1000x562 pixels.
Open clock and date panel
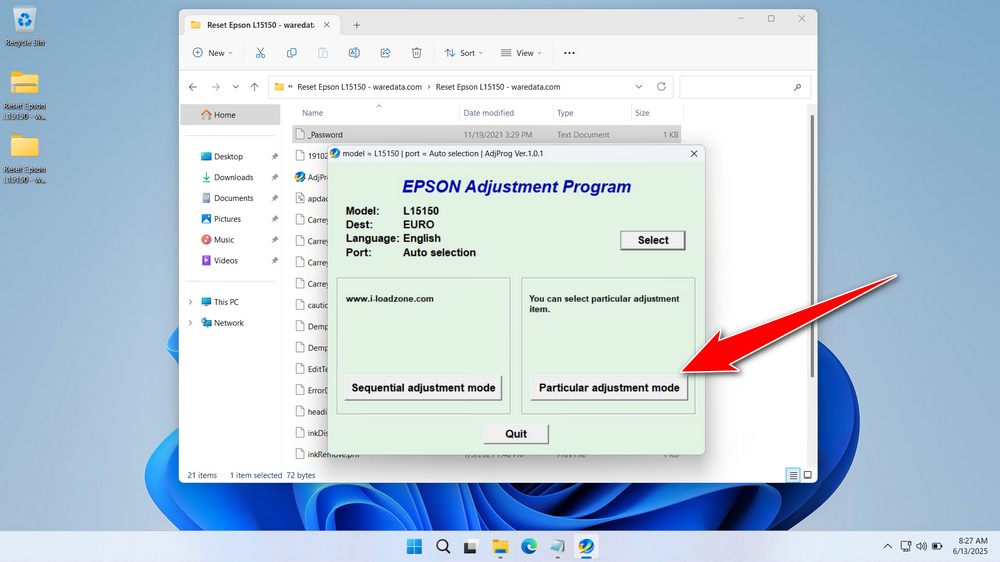pos(970,546)
